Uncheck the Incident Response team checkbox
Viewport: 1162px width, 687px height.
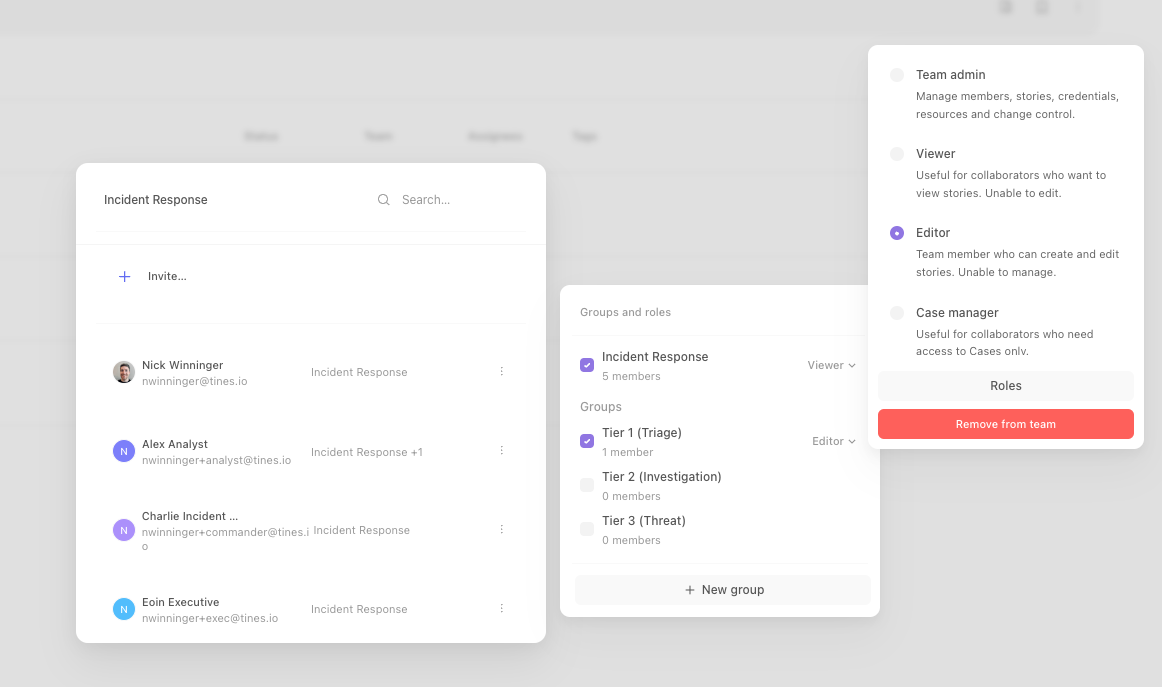[587, 365]
